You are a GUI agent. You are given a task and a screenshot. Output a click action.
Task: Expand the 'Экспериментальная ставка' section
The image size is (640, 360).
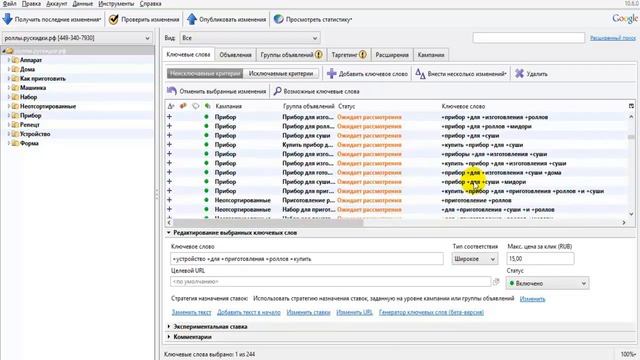point(169,327)
